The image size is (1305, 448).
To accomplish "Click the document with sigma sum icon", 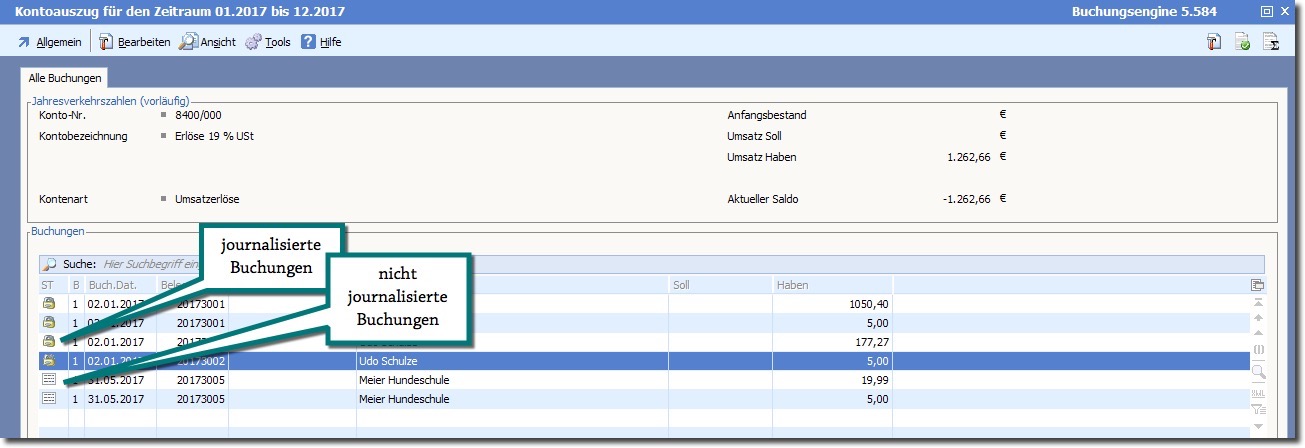I will [x=1271, y=42].
